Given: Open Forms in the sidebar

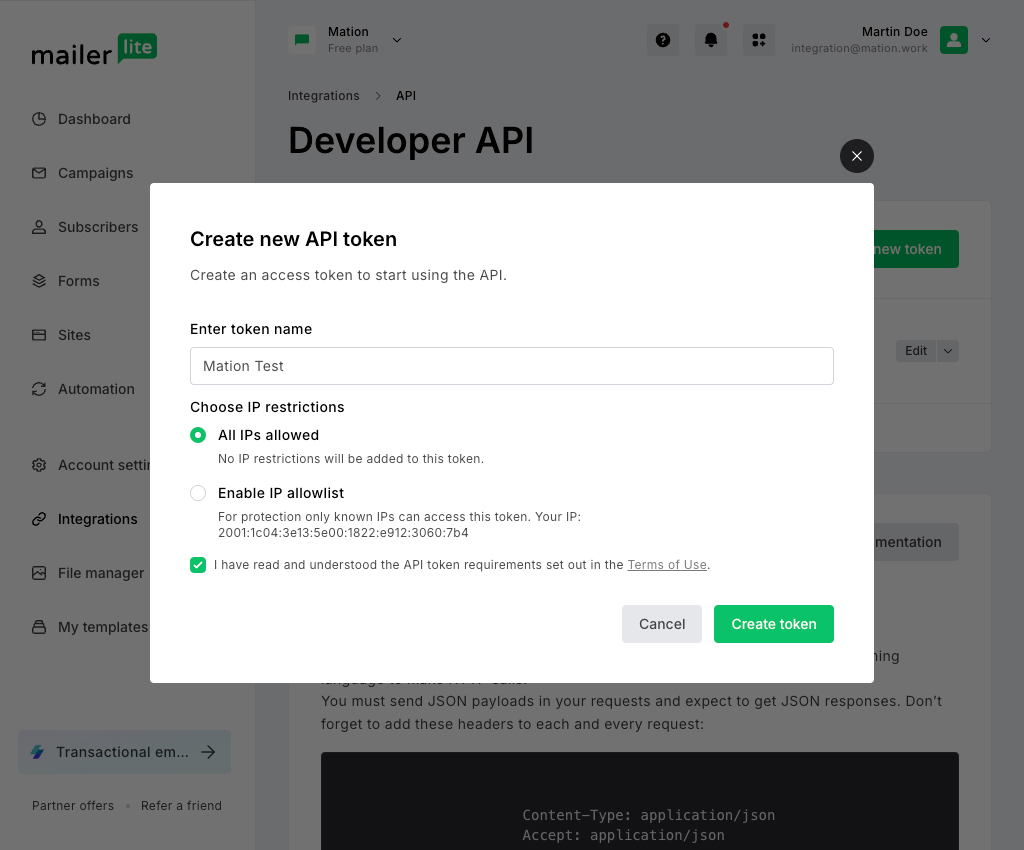Looking at the screenshot, I should [x=78, y=281].
